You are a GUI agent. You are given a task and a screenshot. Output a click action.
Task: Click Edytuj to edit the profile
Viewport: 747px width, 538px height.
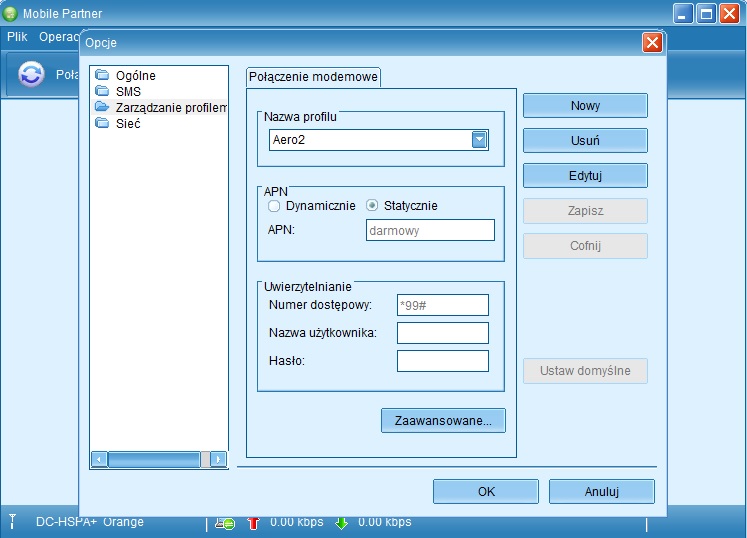(x=585, y=176)
